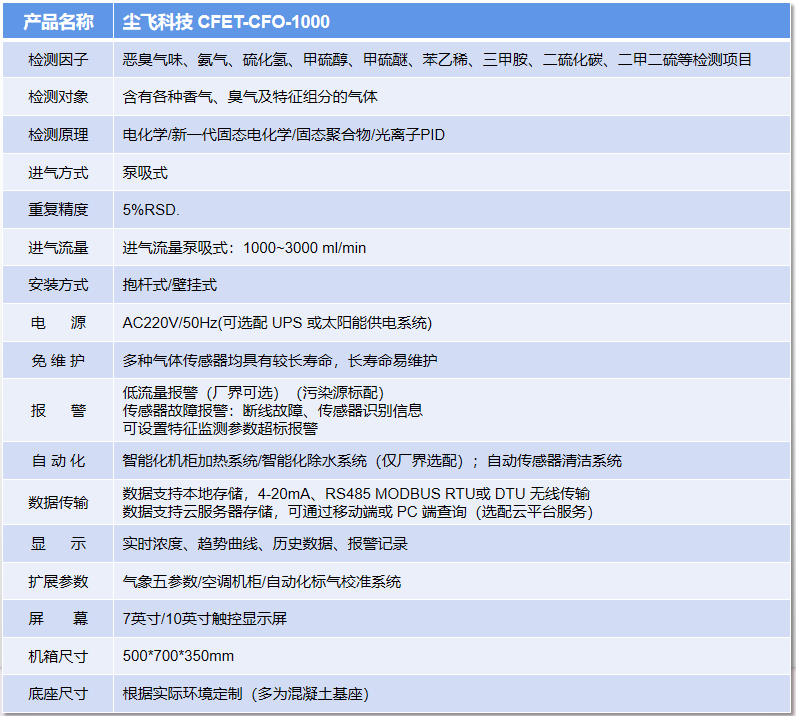
Task: Click the 检测因子 row label
Action: pyautogui.click(x=58, y=60)
